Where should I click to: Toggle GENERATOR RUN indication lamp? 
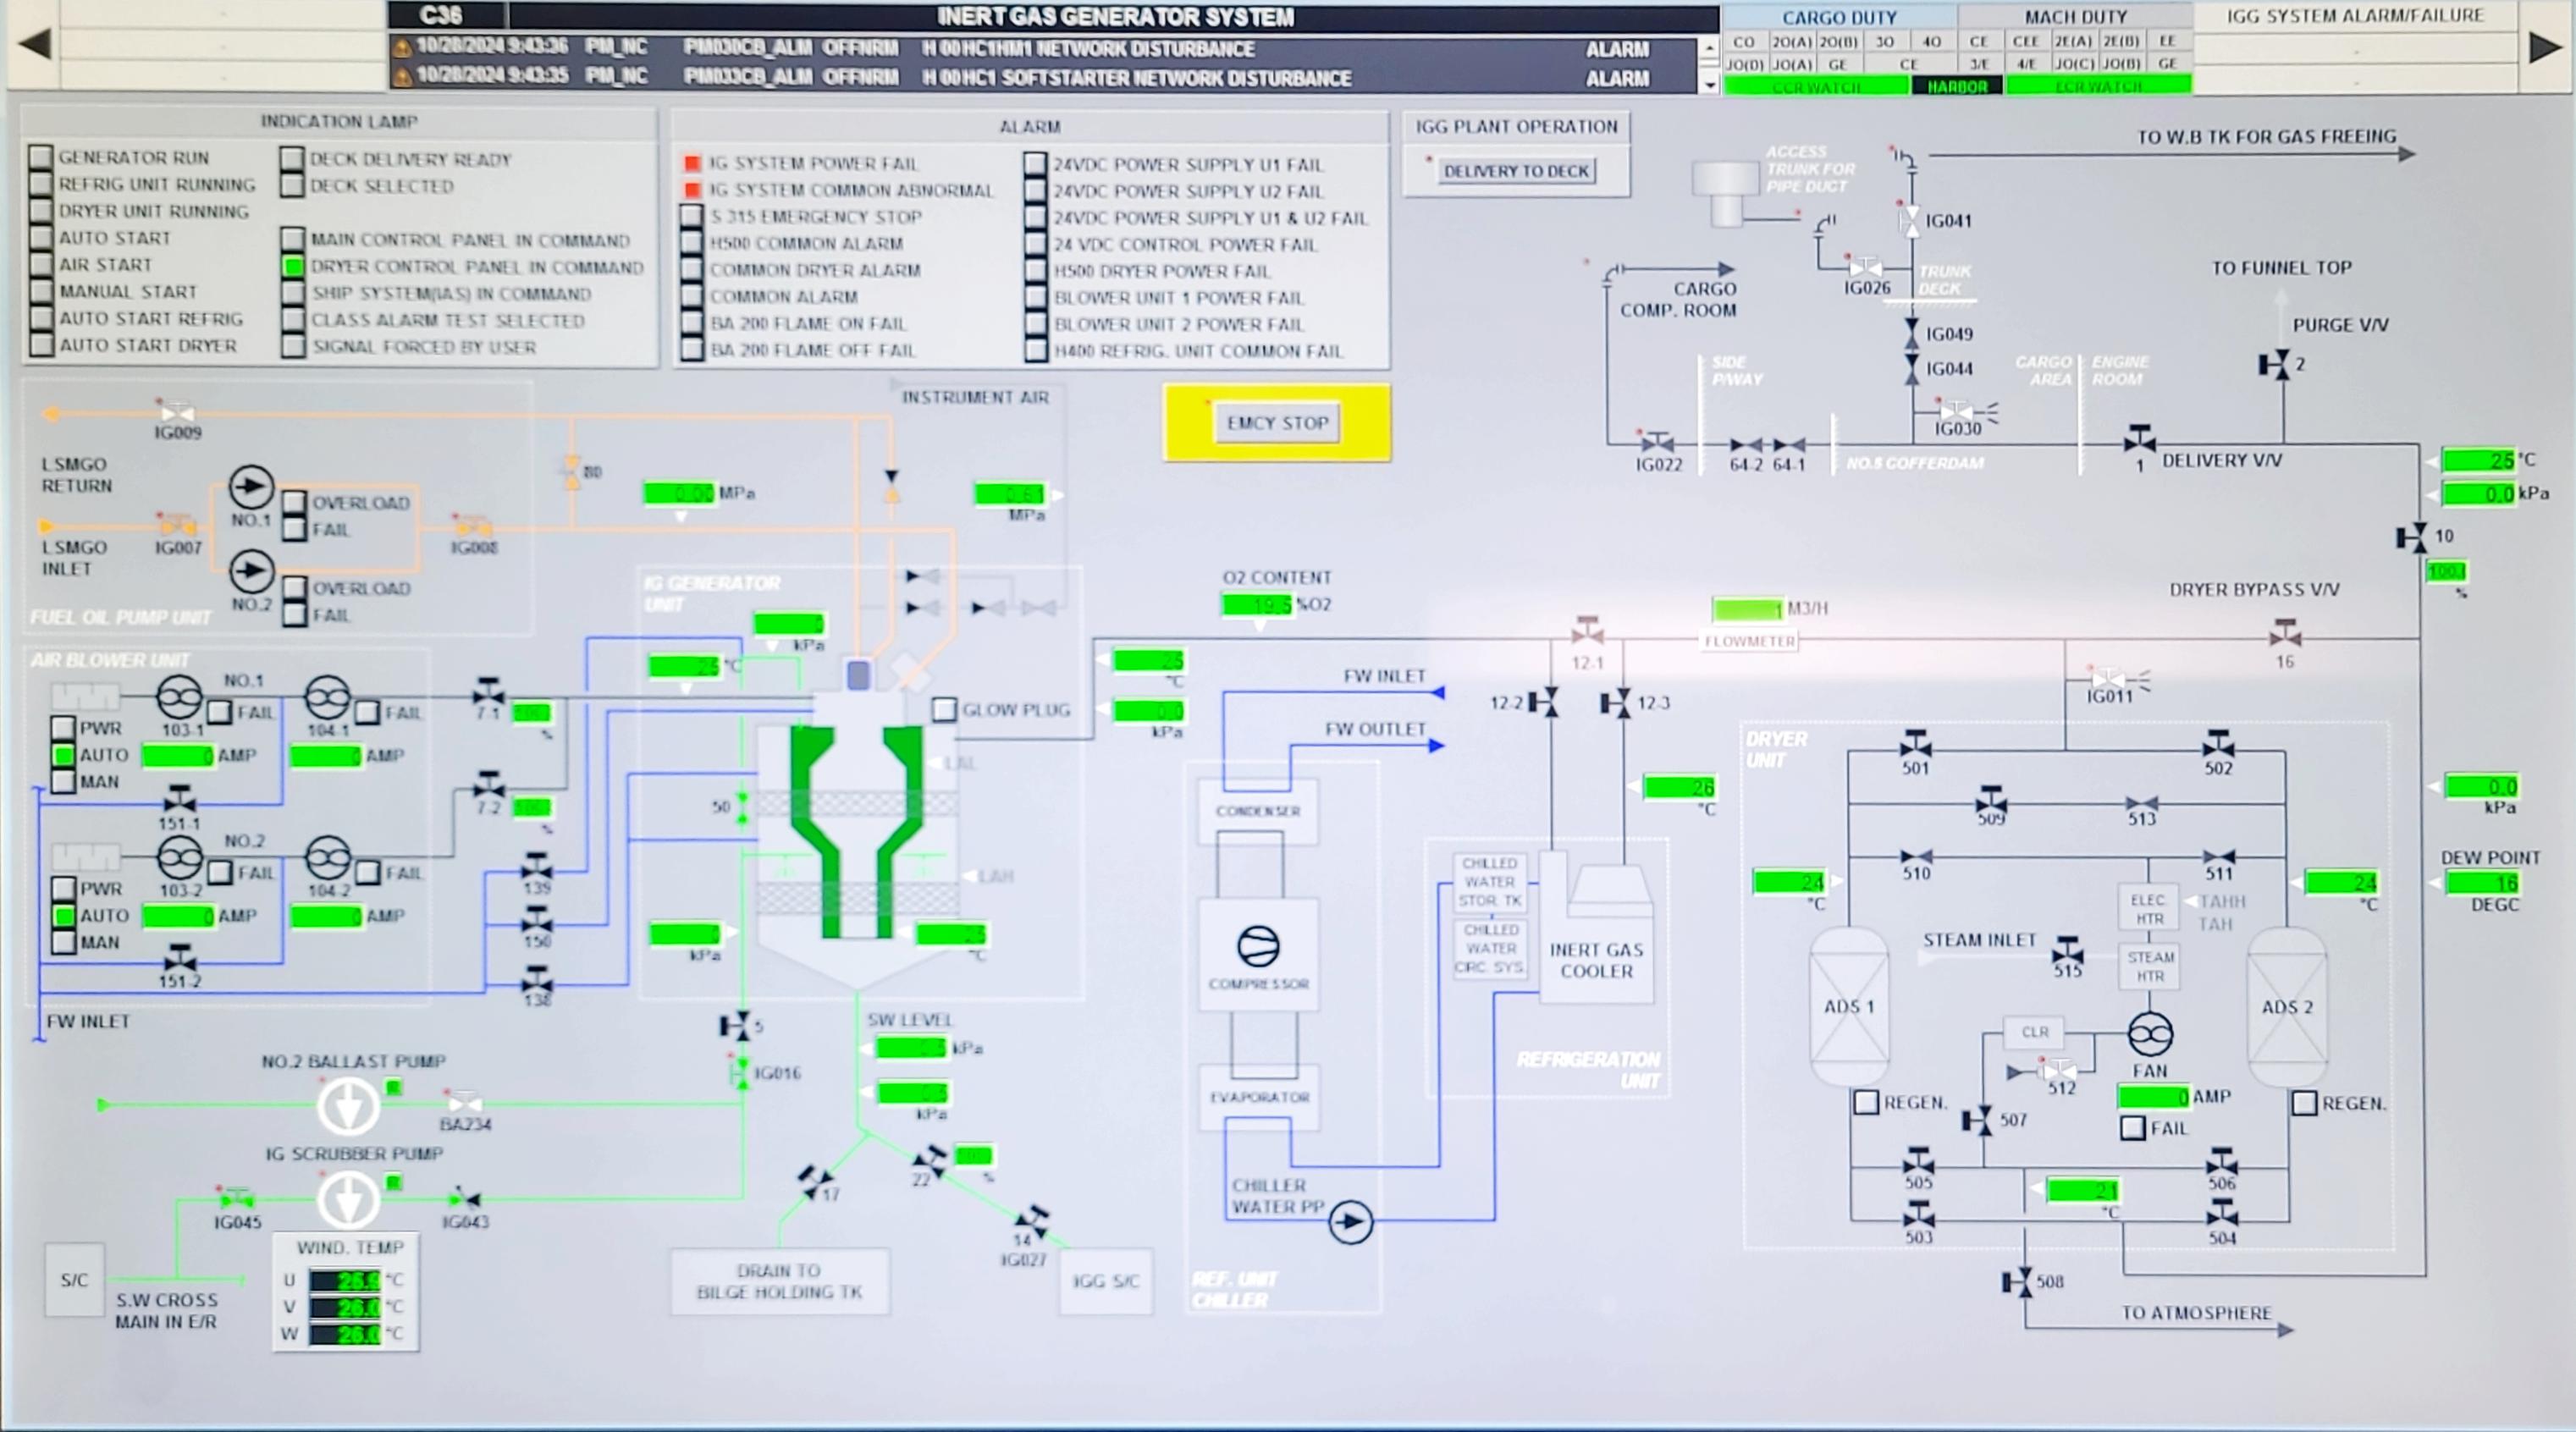click(41, 157)
